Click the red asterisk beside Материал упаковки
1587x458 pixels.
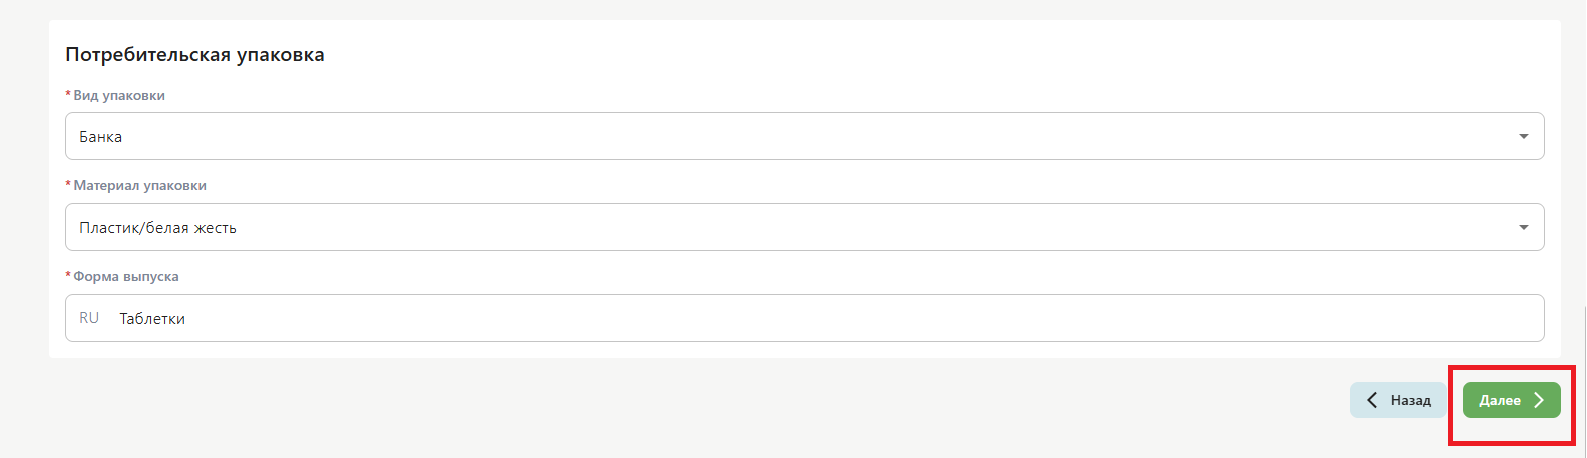[68, 185]
